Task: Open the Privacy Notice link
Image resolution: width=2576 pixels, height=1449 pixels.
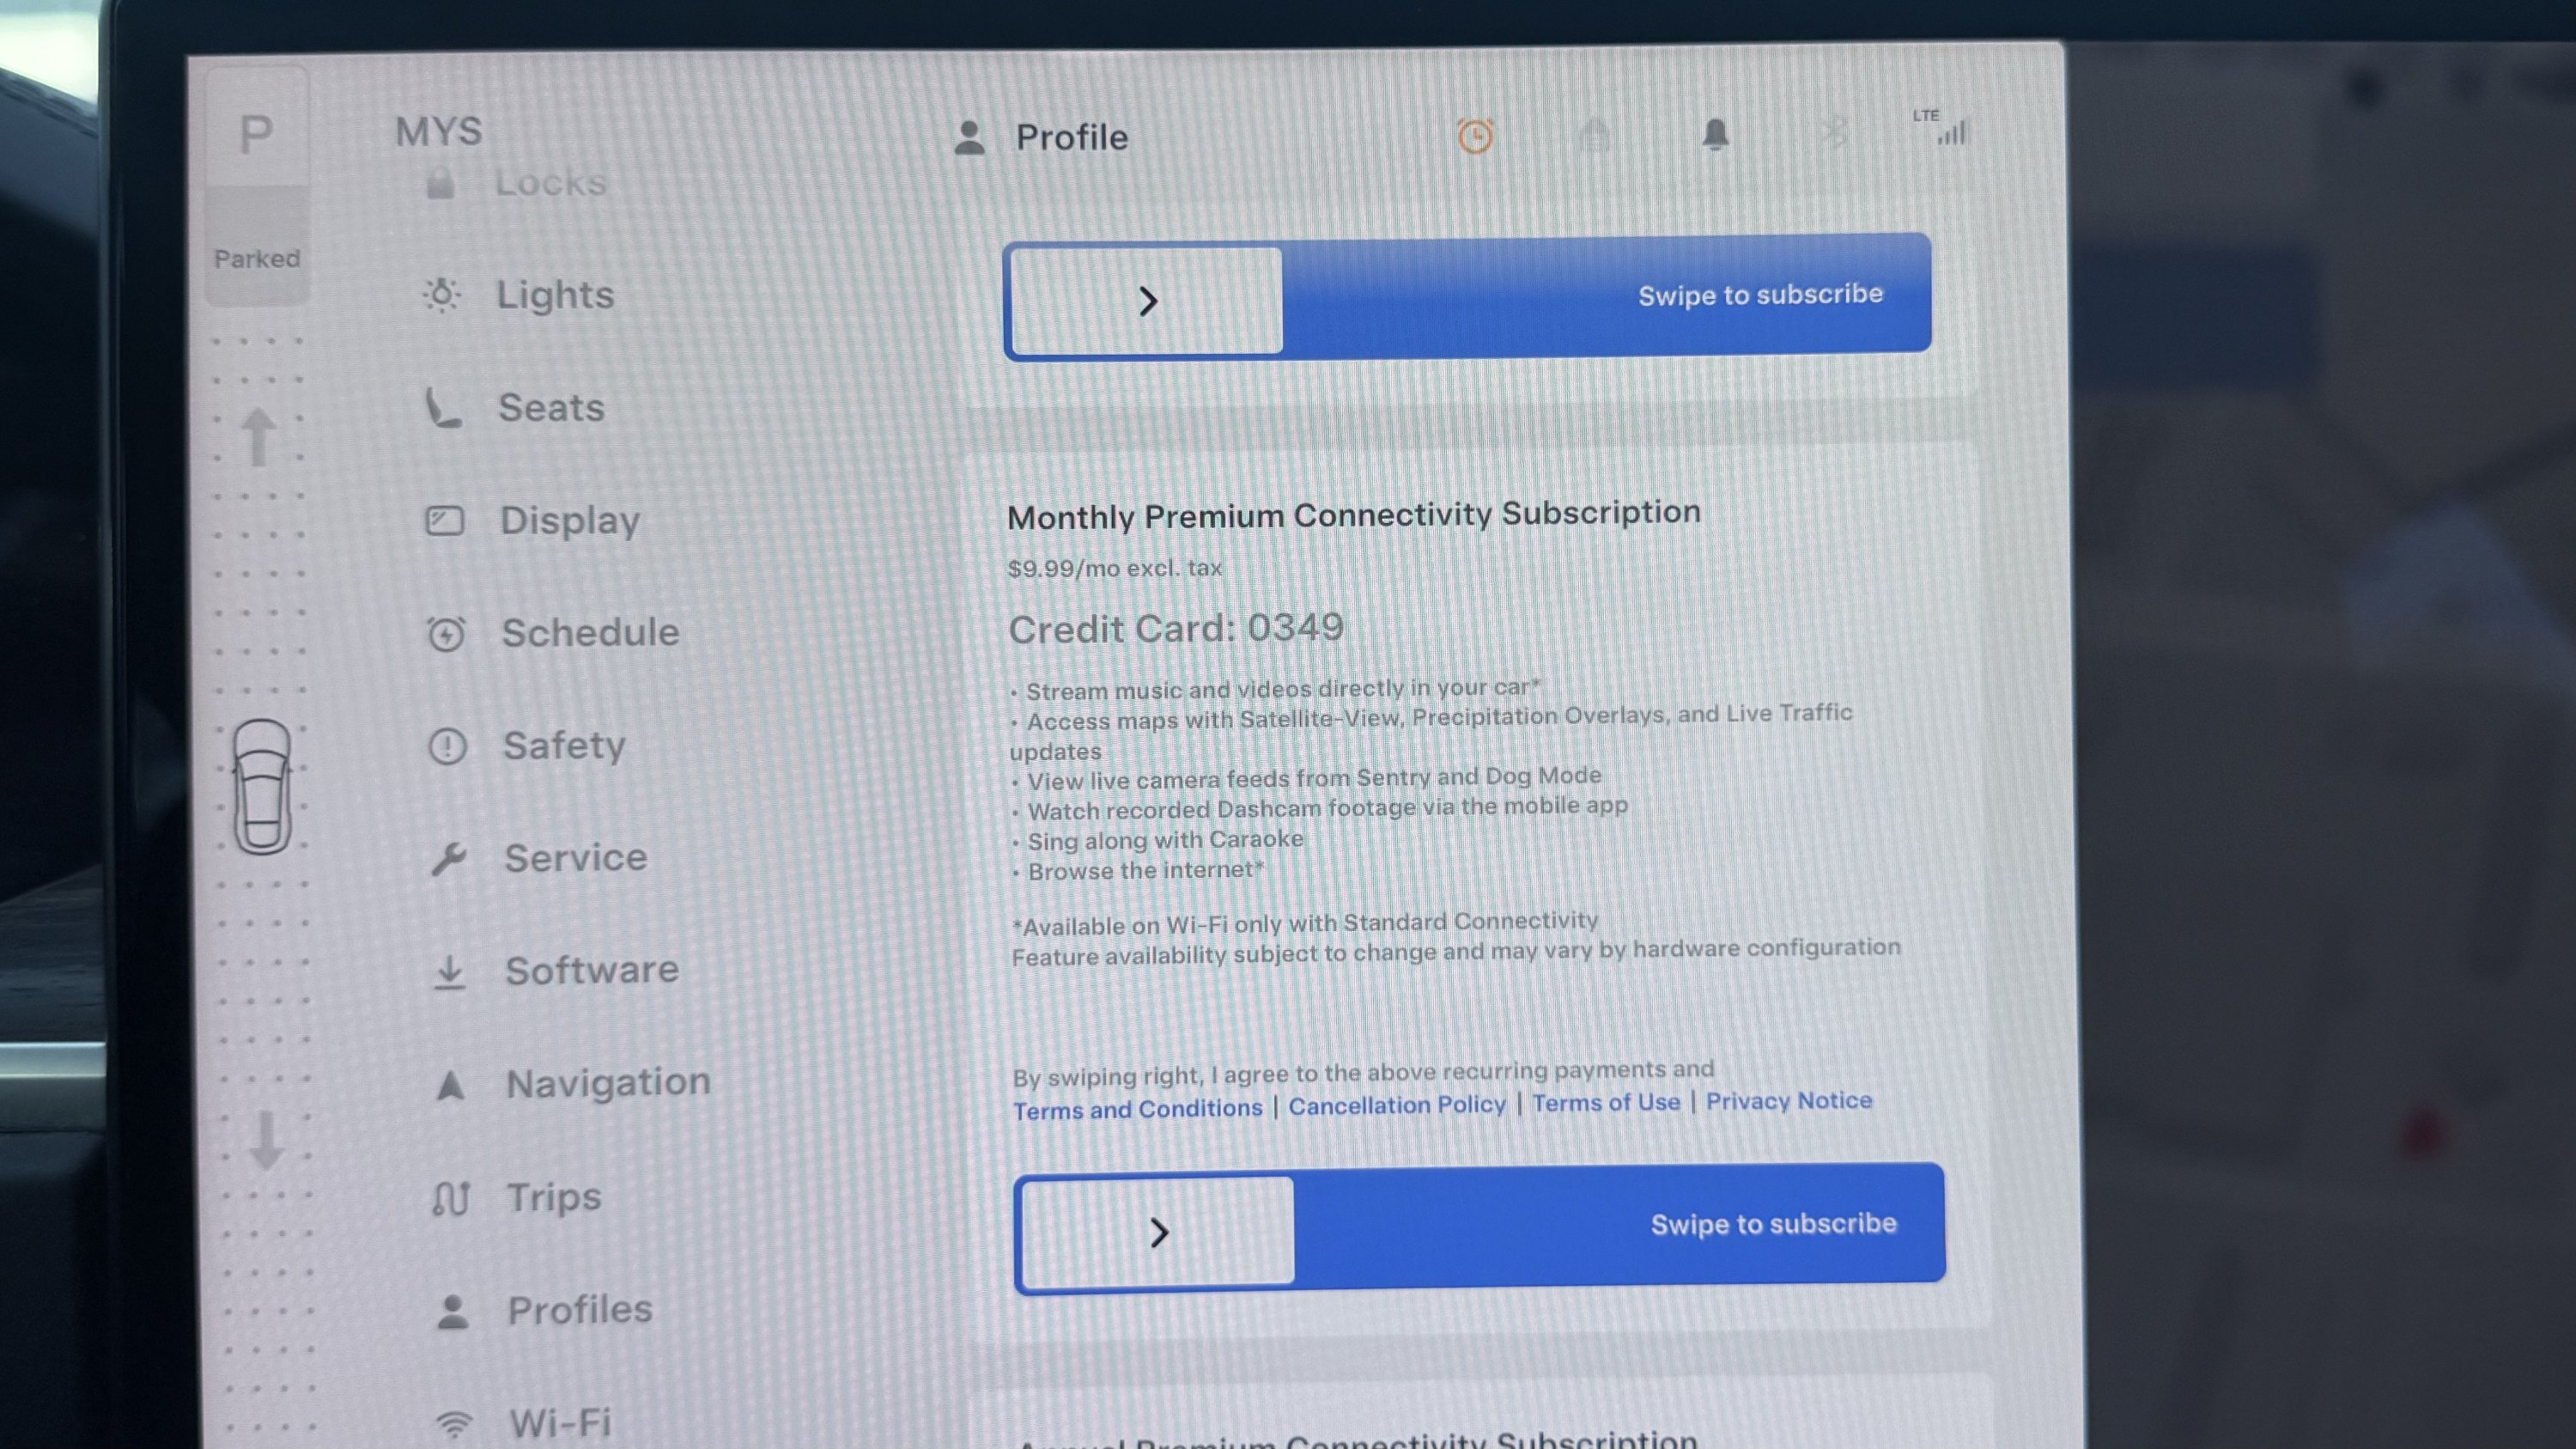Action: click(1789, 1100)
